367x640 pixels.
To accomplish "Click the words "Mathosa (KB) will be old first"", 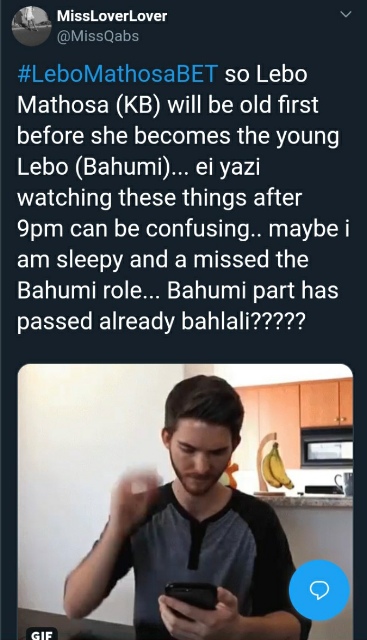I will click(167, 105).
